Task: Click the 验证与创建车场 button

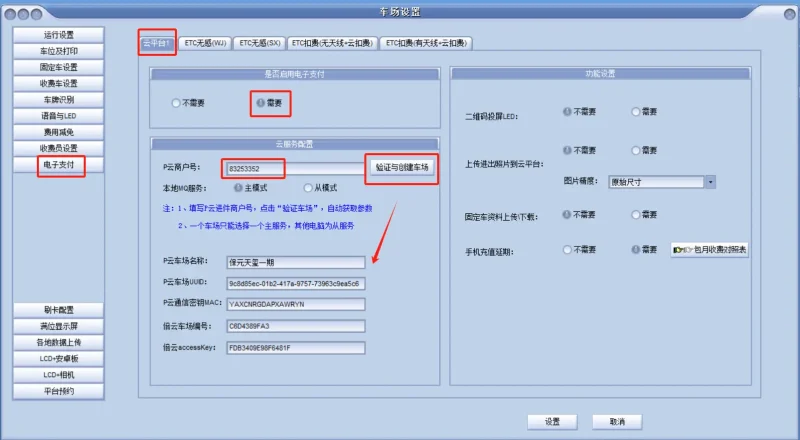Action: [x=403, y=167]
